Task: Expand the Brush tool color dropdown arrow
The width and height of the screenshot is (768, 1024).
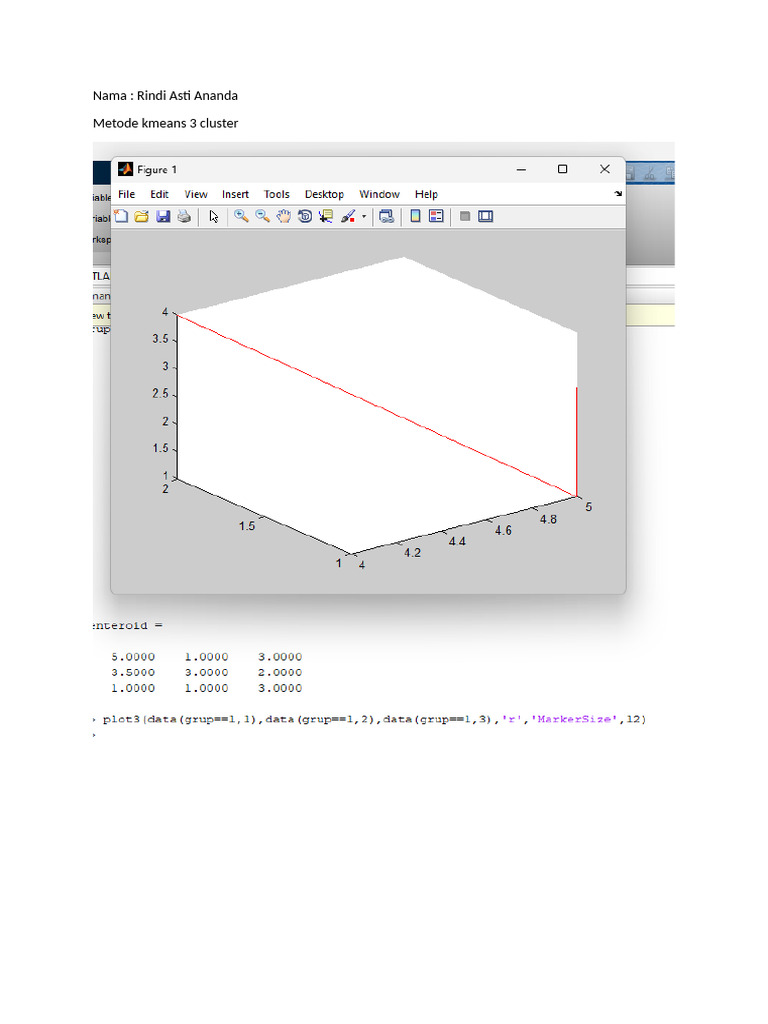Action: coord(364,216)
